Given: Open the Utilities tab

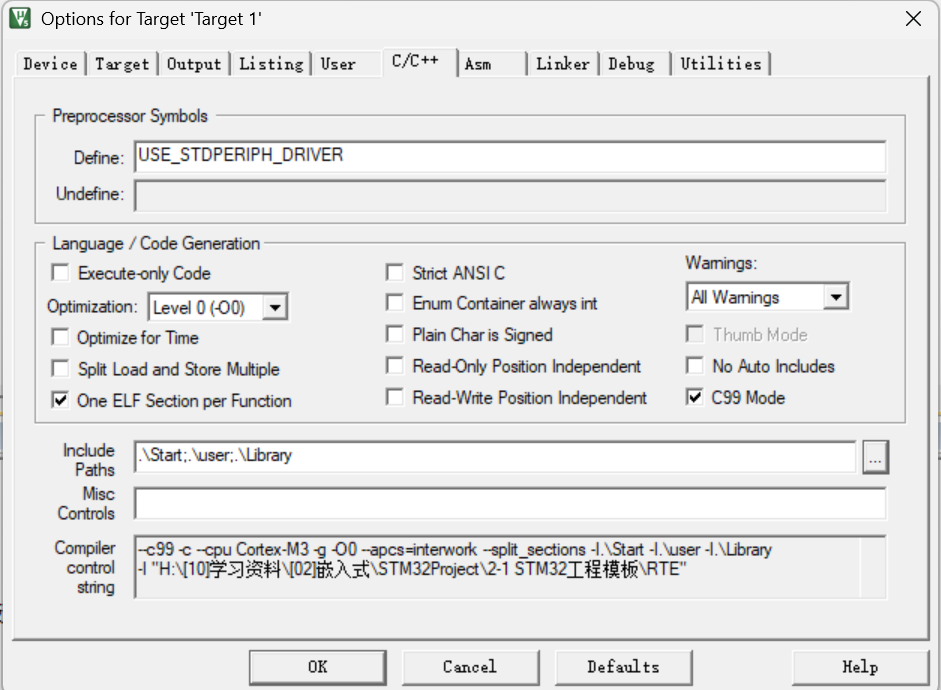Looking at the screenshot, I should 721,64.
